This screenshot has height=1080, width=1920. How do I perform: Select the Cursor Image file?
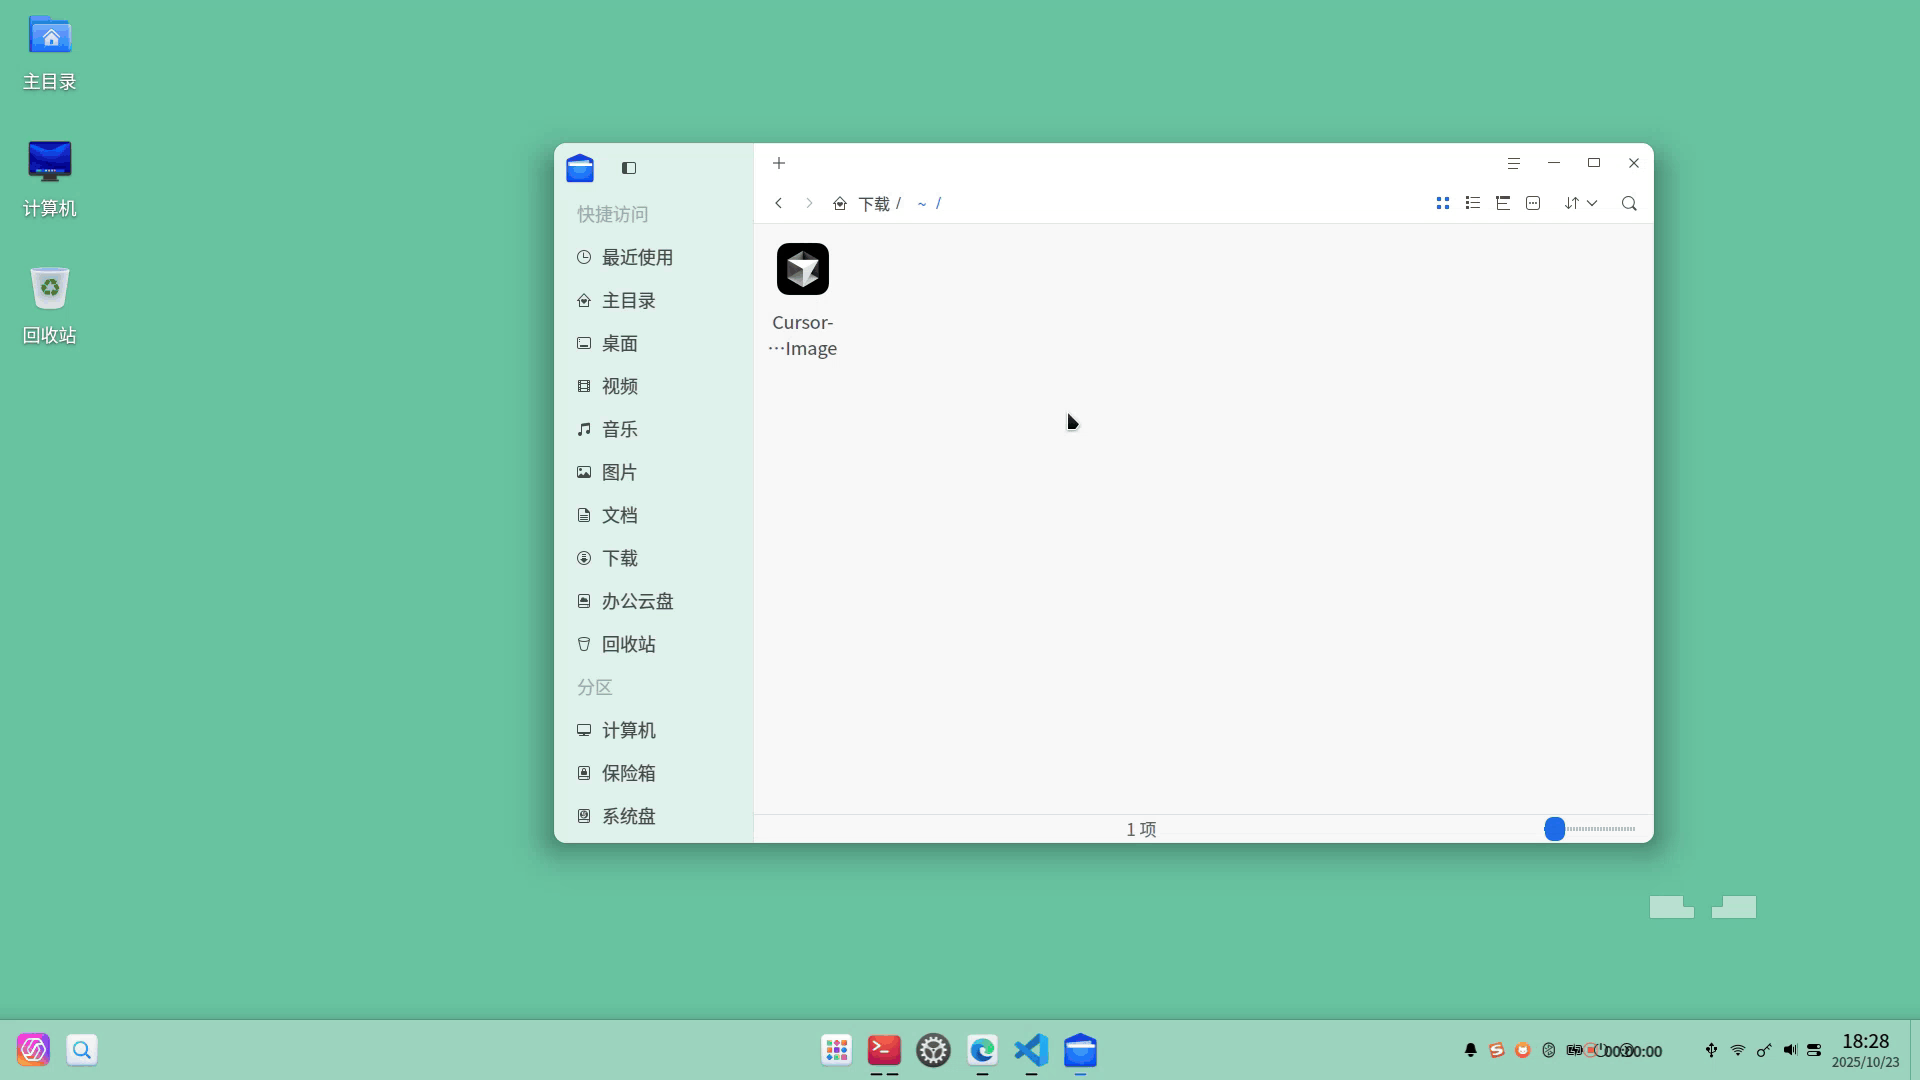(803, 299)
